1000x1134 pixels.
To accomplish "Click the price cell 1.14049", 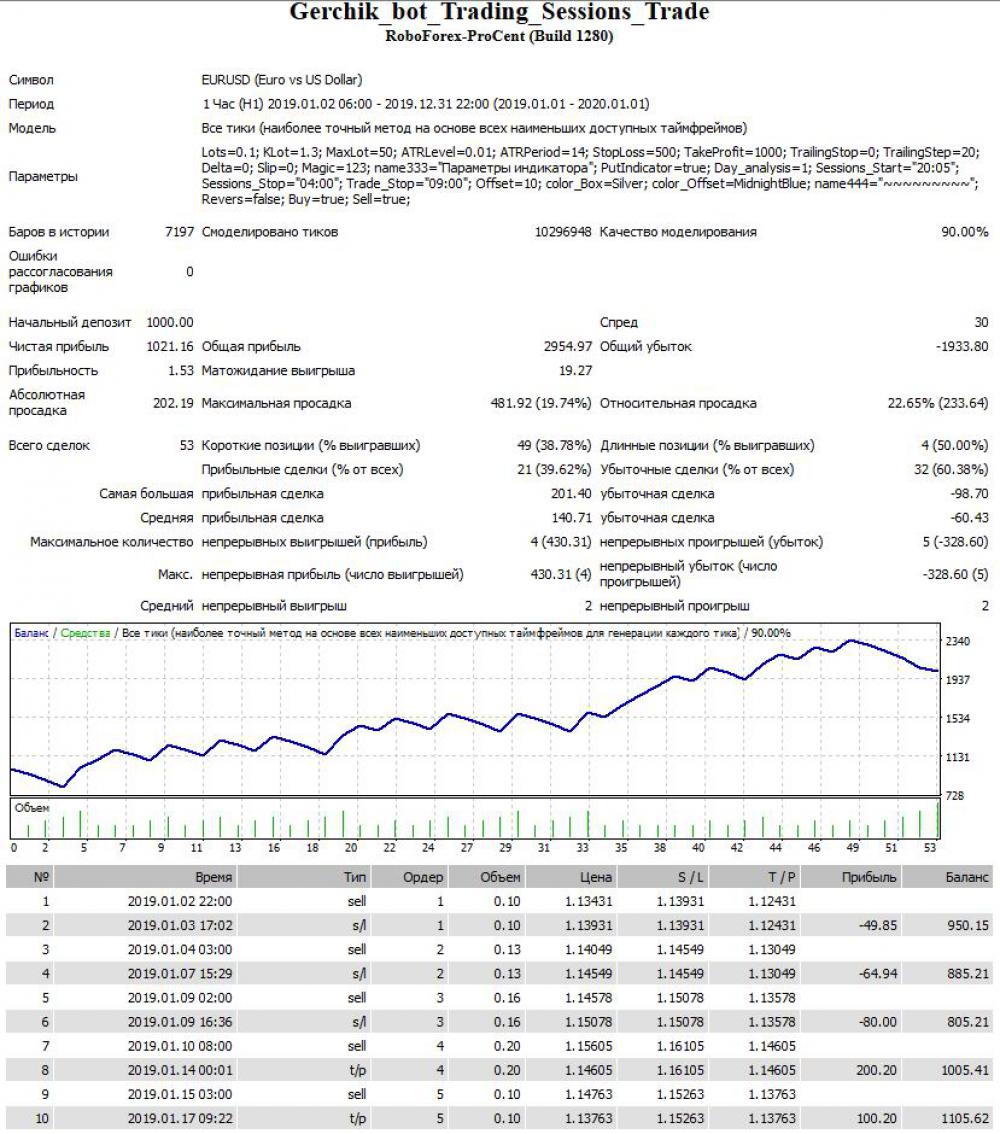I will point(589,950).
